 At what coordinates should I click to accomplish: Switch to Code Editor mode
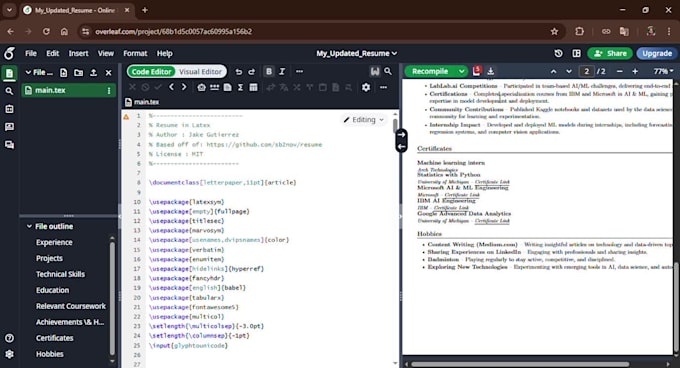click(x=151, y=72)
